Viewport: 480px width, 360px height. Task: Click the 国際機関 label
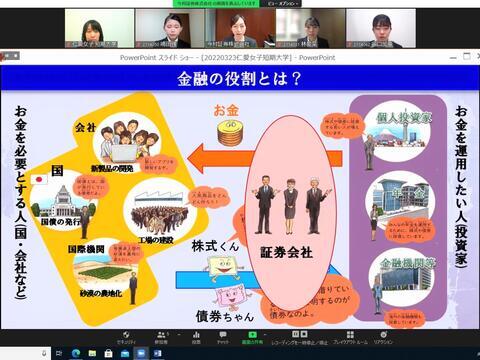point(86,249)
